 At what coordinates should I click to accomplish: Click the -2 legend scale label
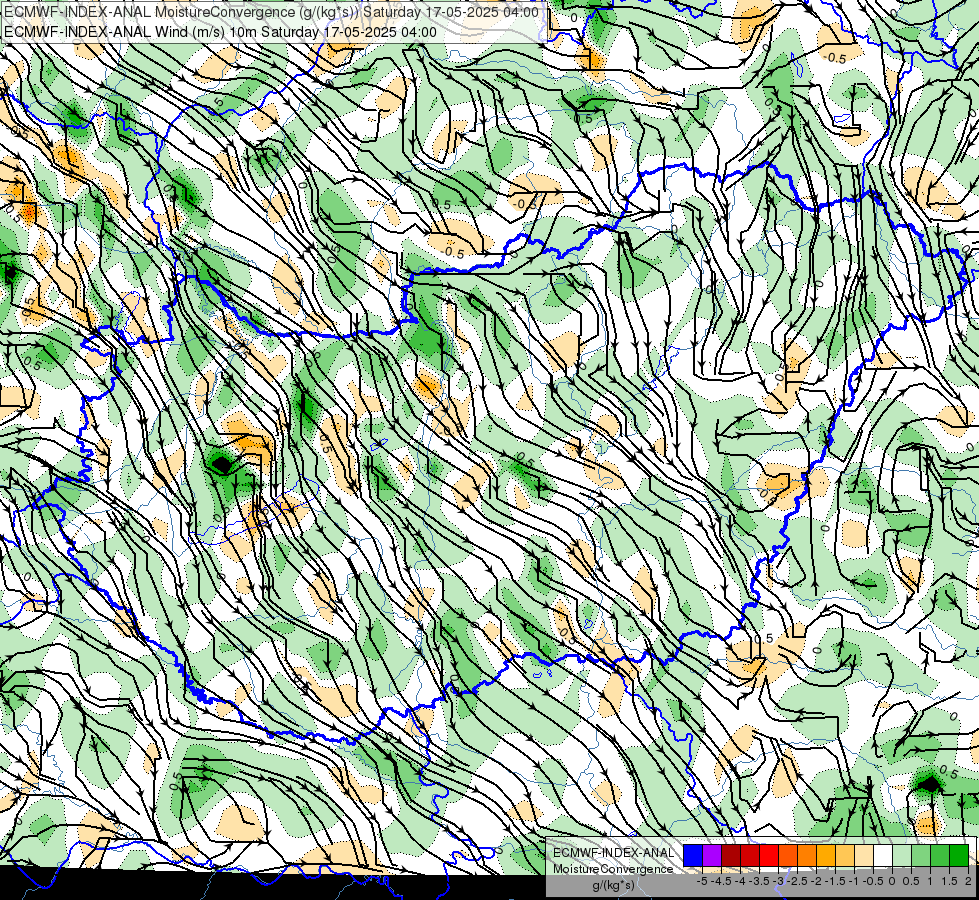click(817, 881)
